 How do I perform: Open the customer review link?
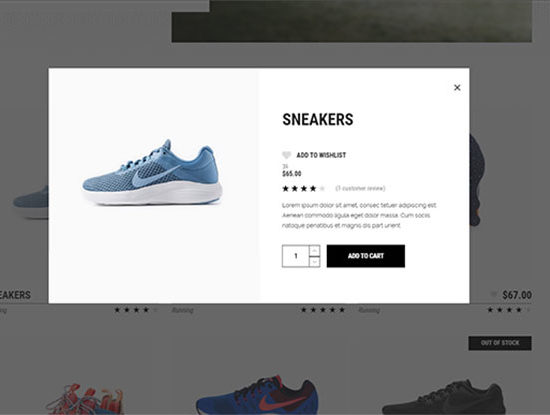(360, 188)
